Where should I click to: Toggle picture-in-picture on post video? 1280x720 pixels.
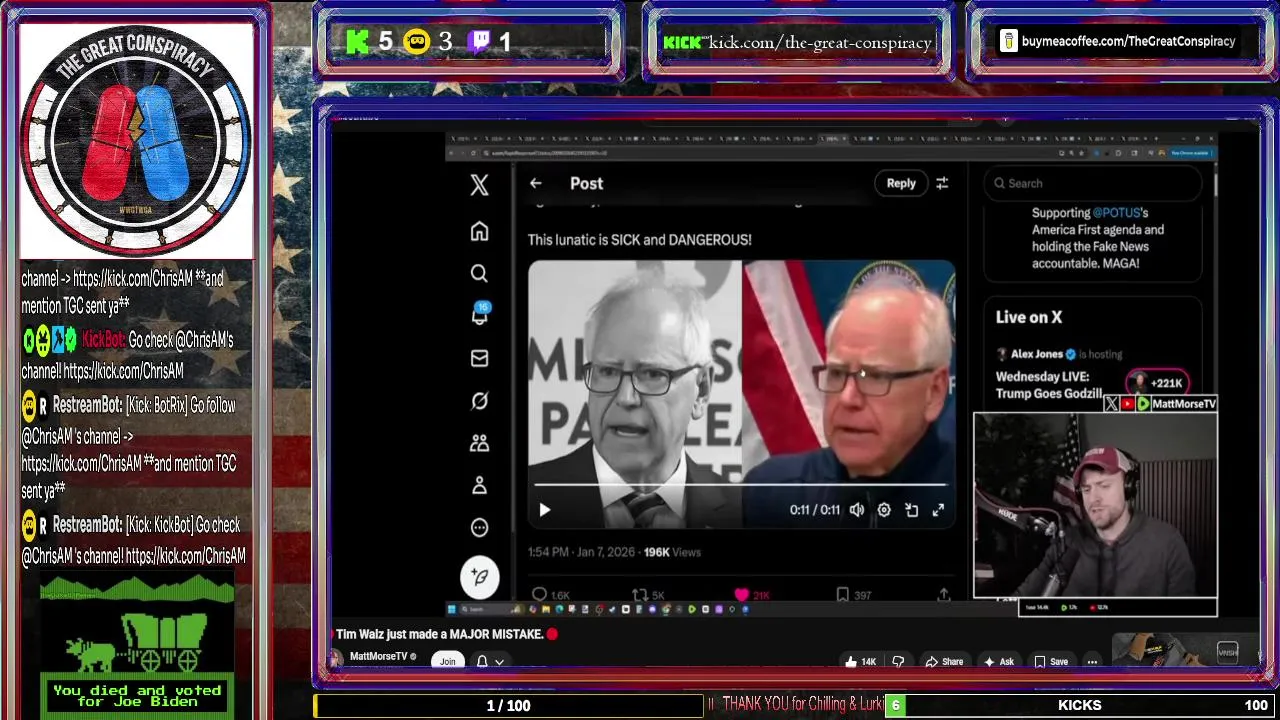[911, 510]
